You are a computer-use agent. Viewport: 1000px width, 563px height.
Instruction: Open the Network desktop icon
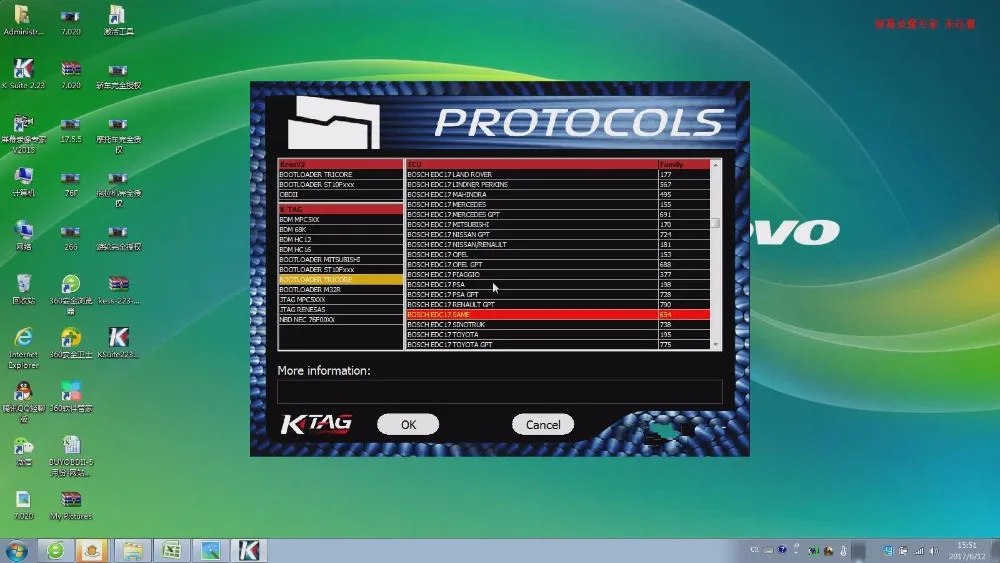point(24,236)
